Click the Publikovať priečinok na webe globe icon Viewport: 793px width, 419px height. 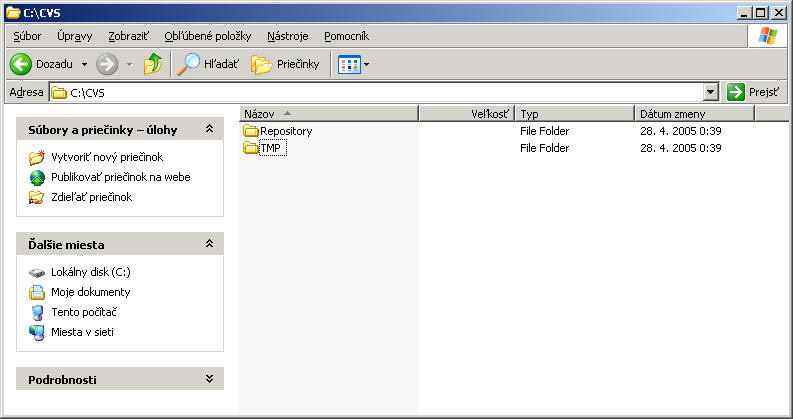[37, 178]
